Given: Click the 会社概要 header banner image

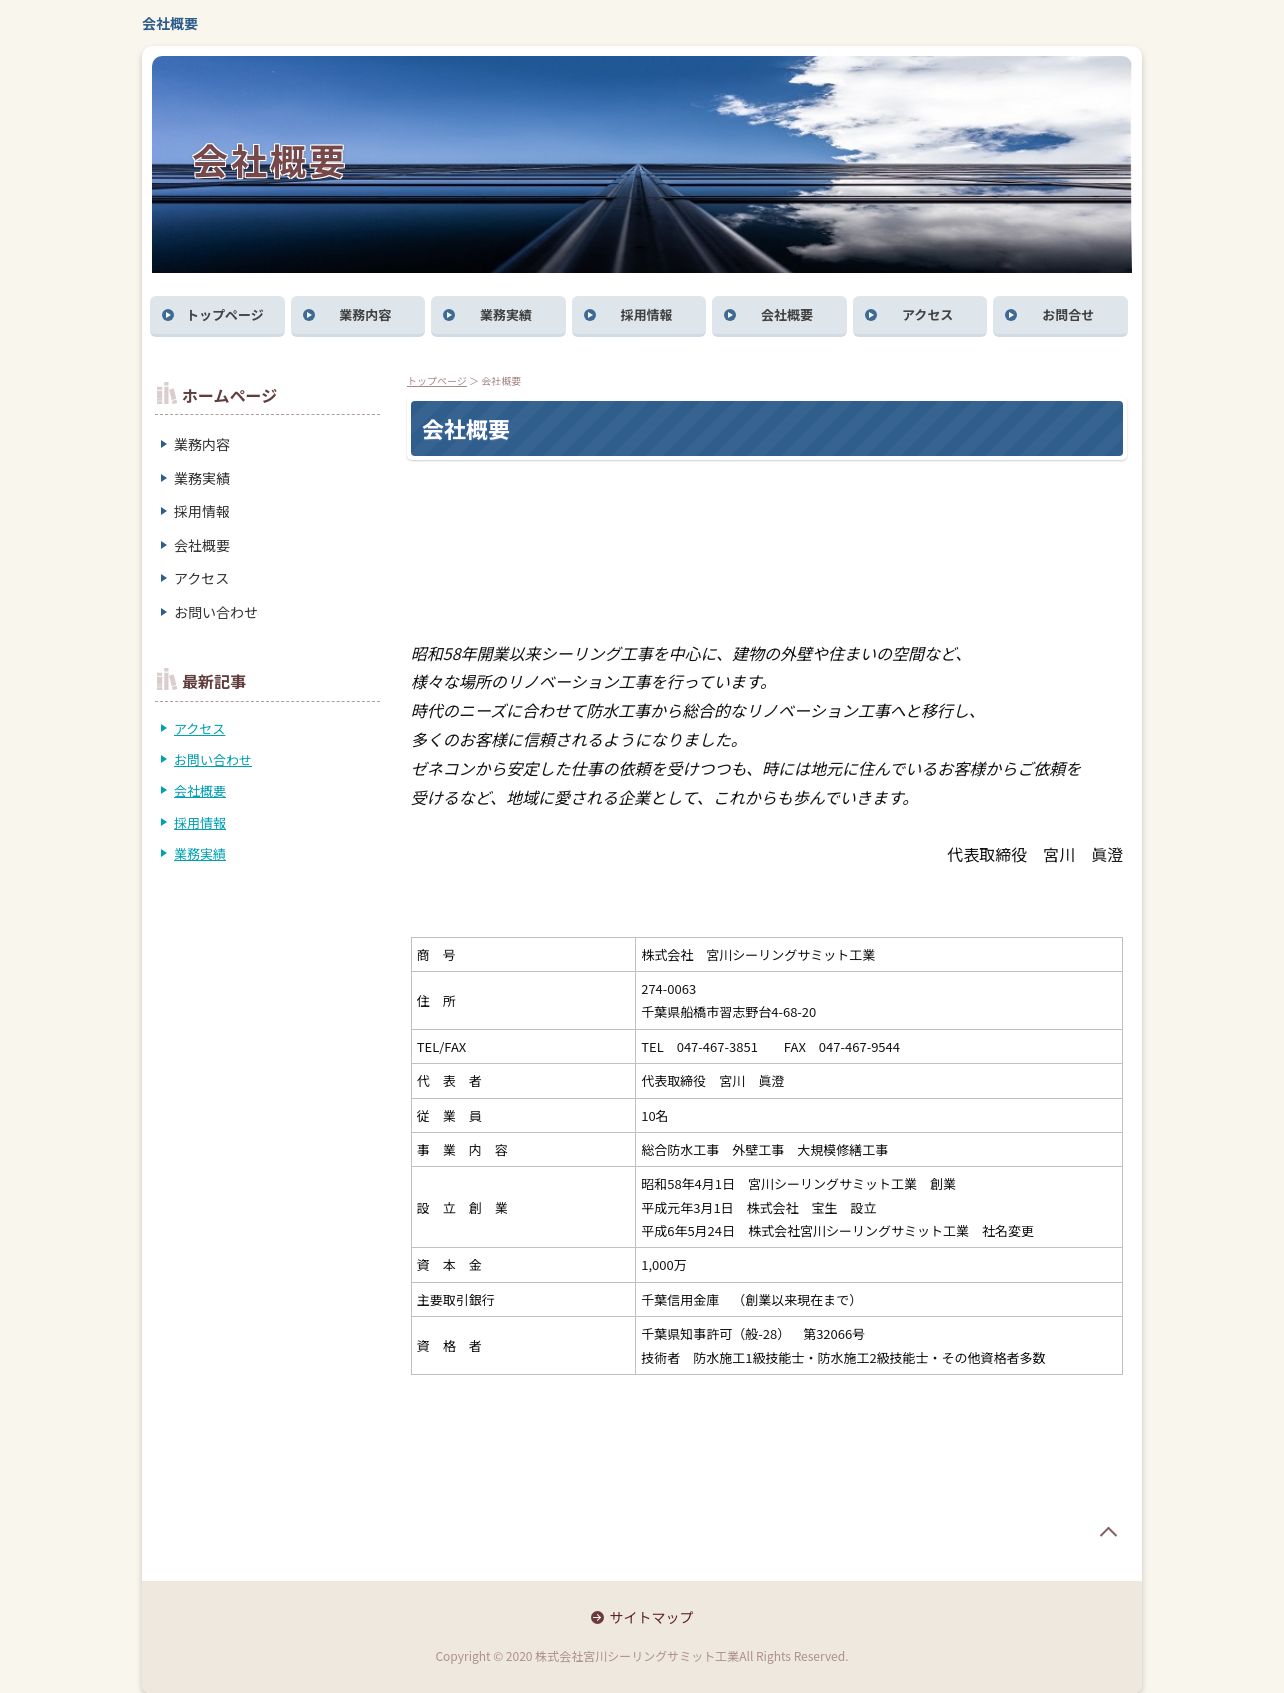Looking at the screenshot, I should (642, 164).
